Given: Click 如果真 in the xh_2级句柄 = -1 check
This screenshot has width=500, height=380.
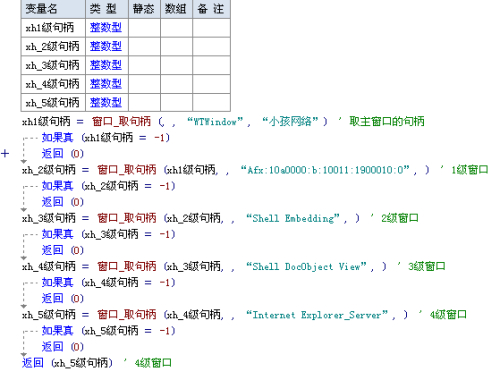Looking at the screenshot, I should pos(57,186).
